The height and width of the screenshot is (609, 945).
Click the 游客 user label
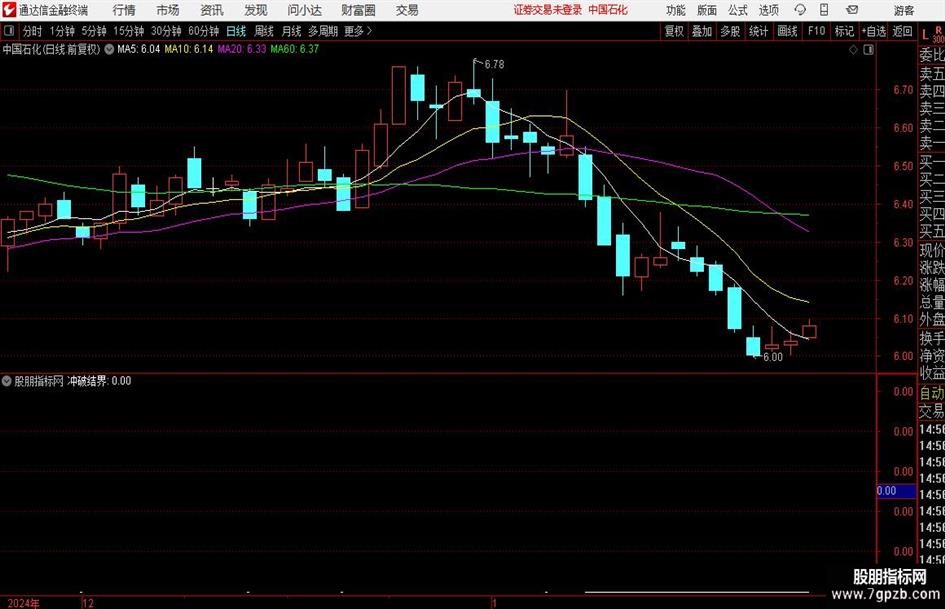coord(904,10)
